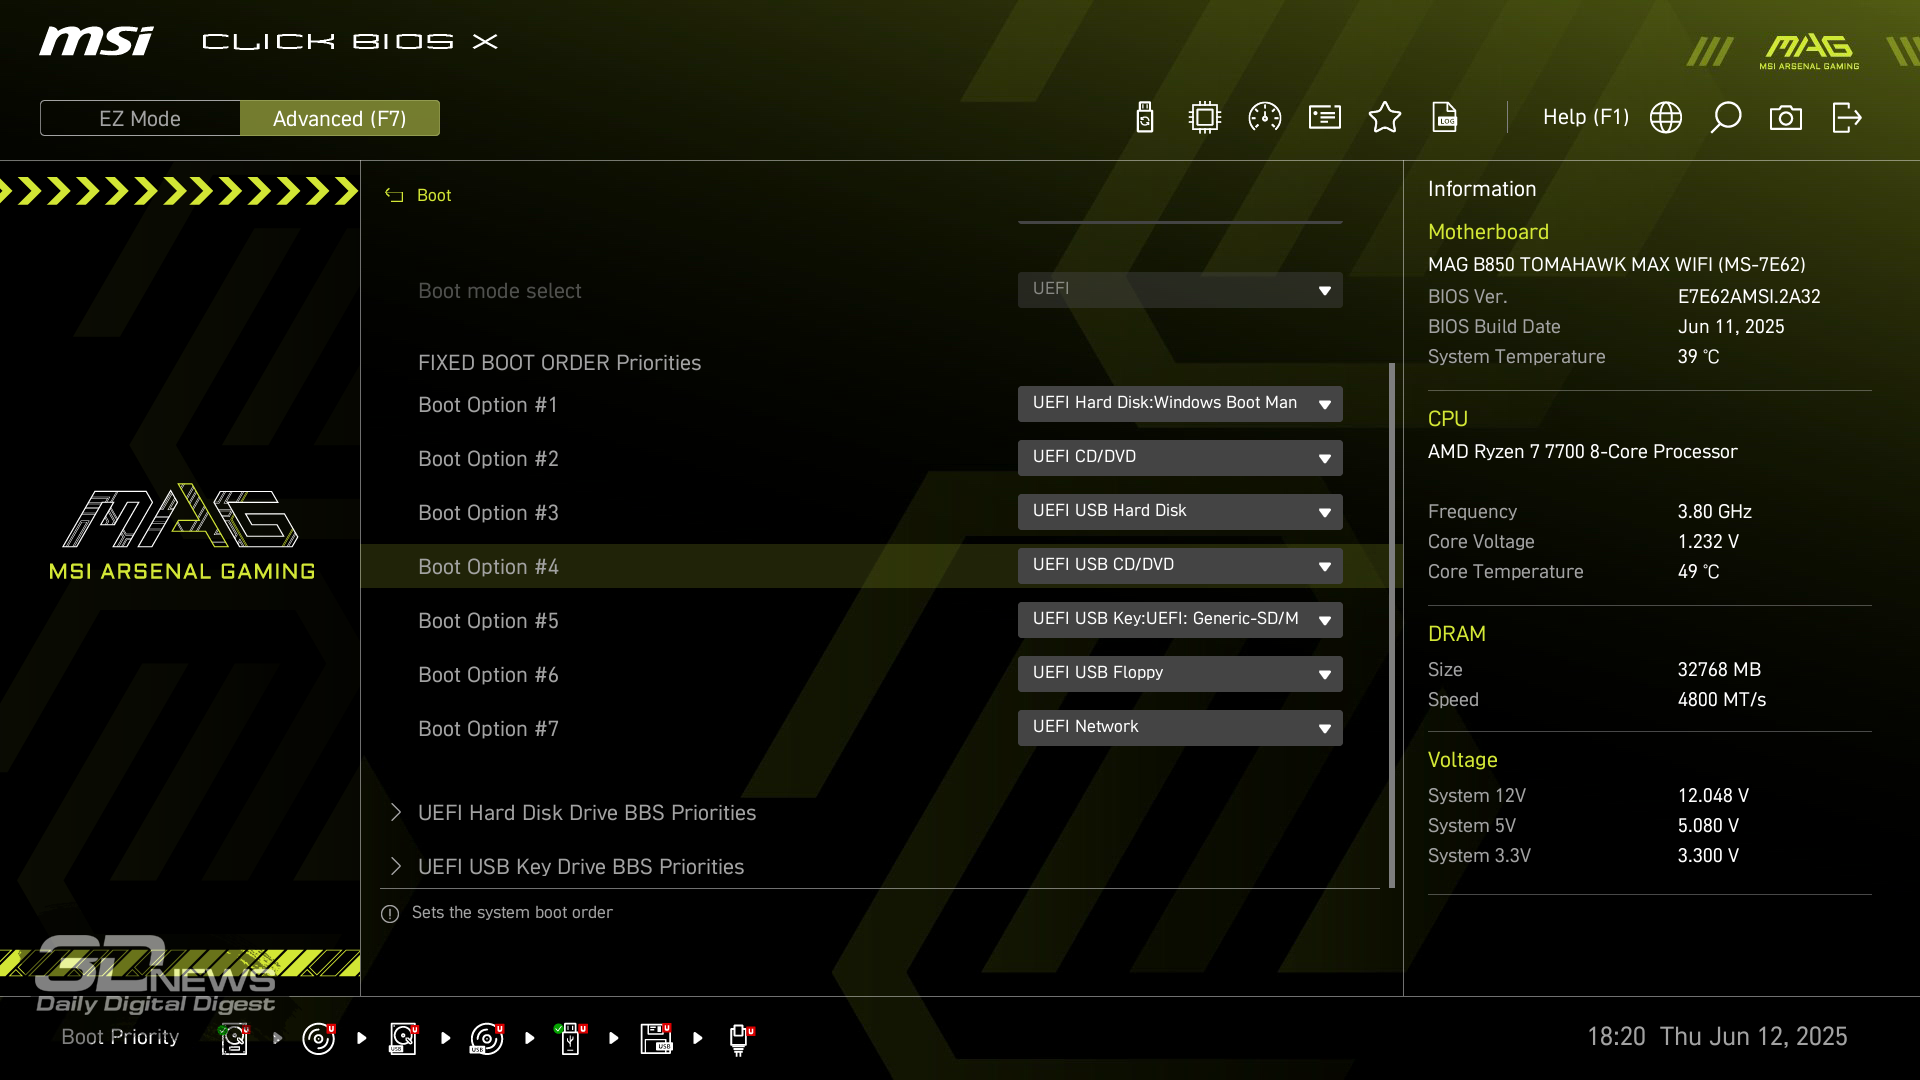This screenshot has width=1920, height=1080.
Task: Open Boot Option #7 UEFI Network dropdown
Action: pos(1180,728)
